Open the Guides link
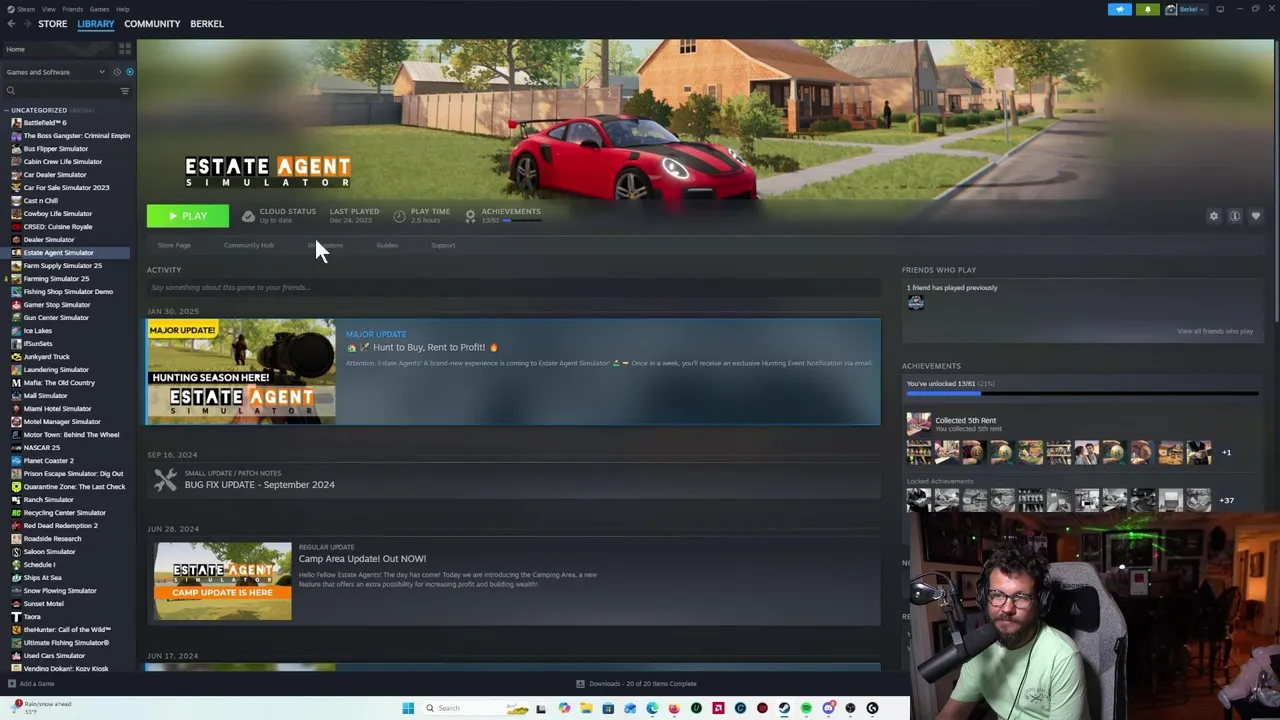Image resolution: width=1280 pixels, height=720 pixels. click(x=387, y=245)
